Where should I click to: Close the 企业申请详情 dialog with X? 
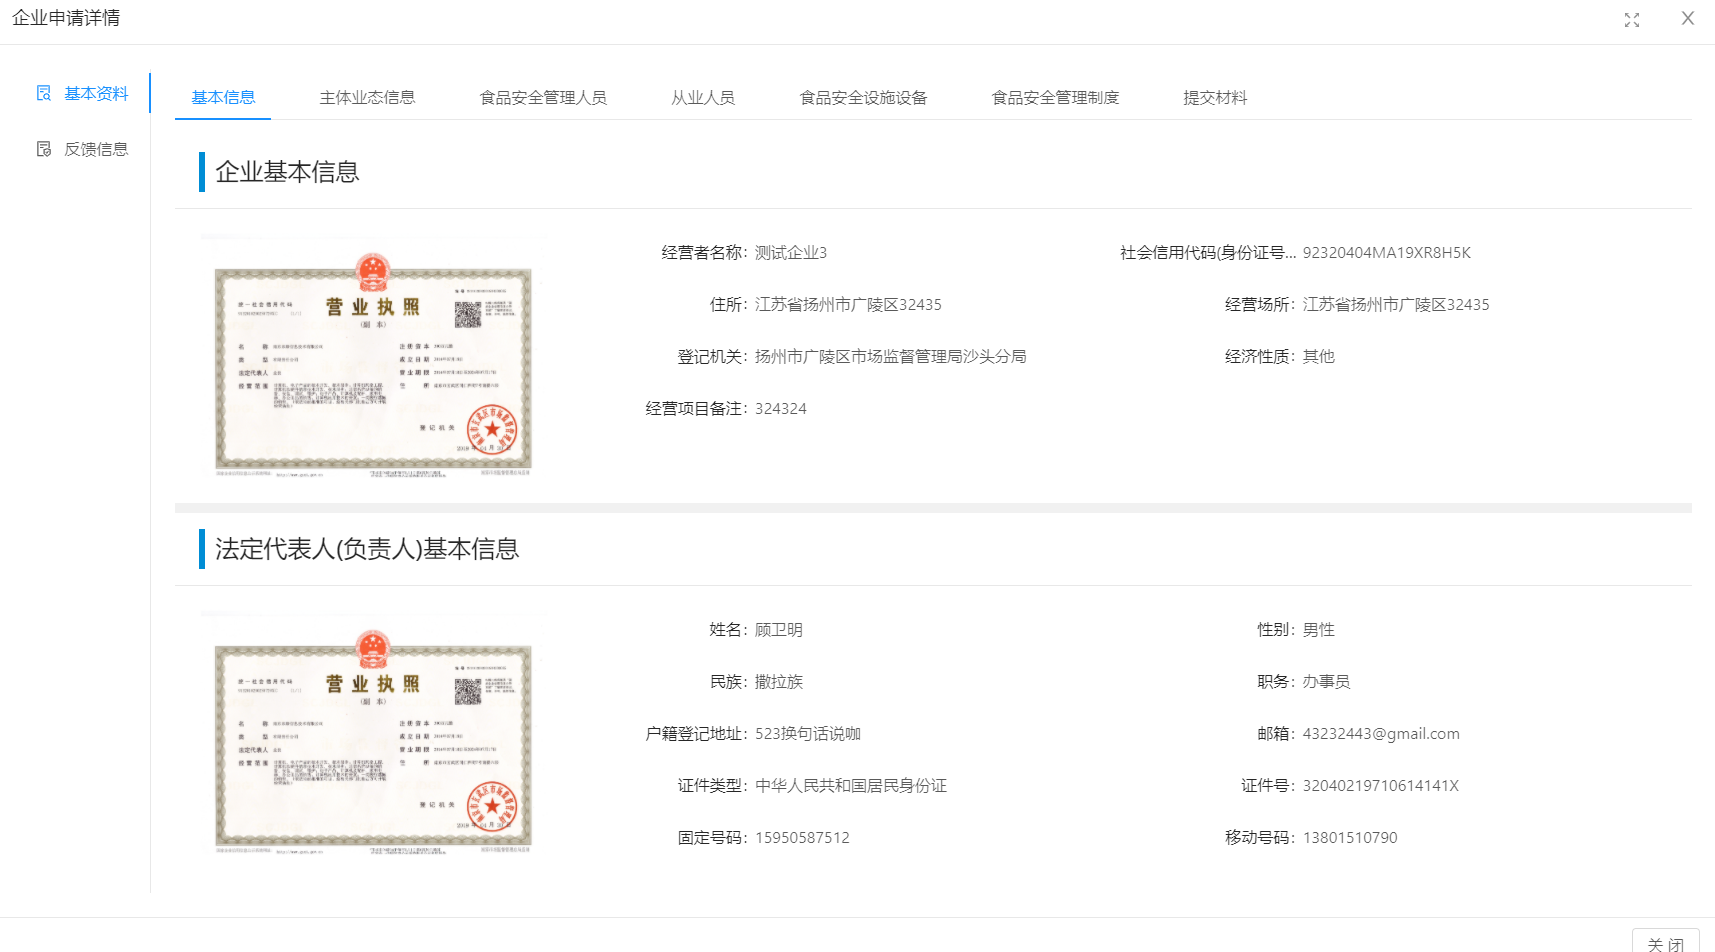(1688, 18)
